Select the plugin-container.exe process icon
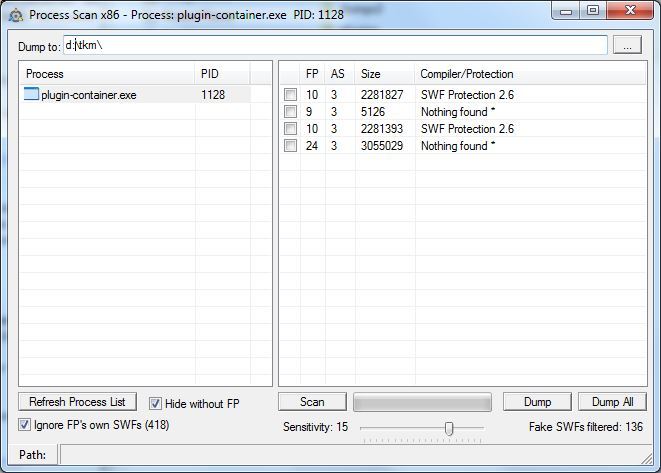Viewport: 661px width, 473px height. (31, 94)
